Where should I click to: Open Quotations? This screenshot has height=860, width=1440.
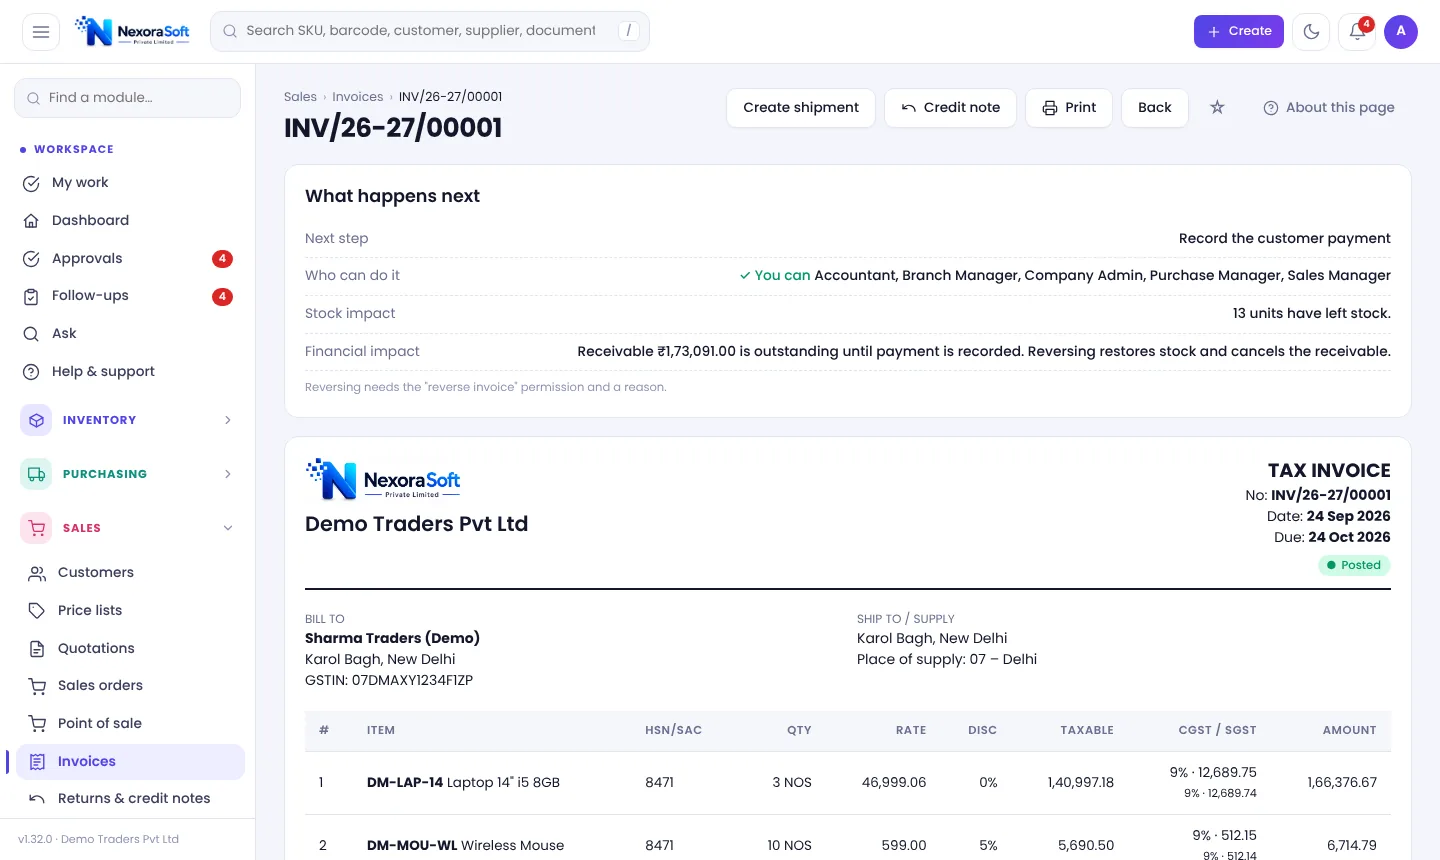pos(130,649)
